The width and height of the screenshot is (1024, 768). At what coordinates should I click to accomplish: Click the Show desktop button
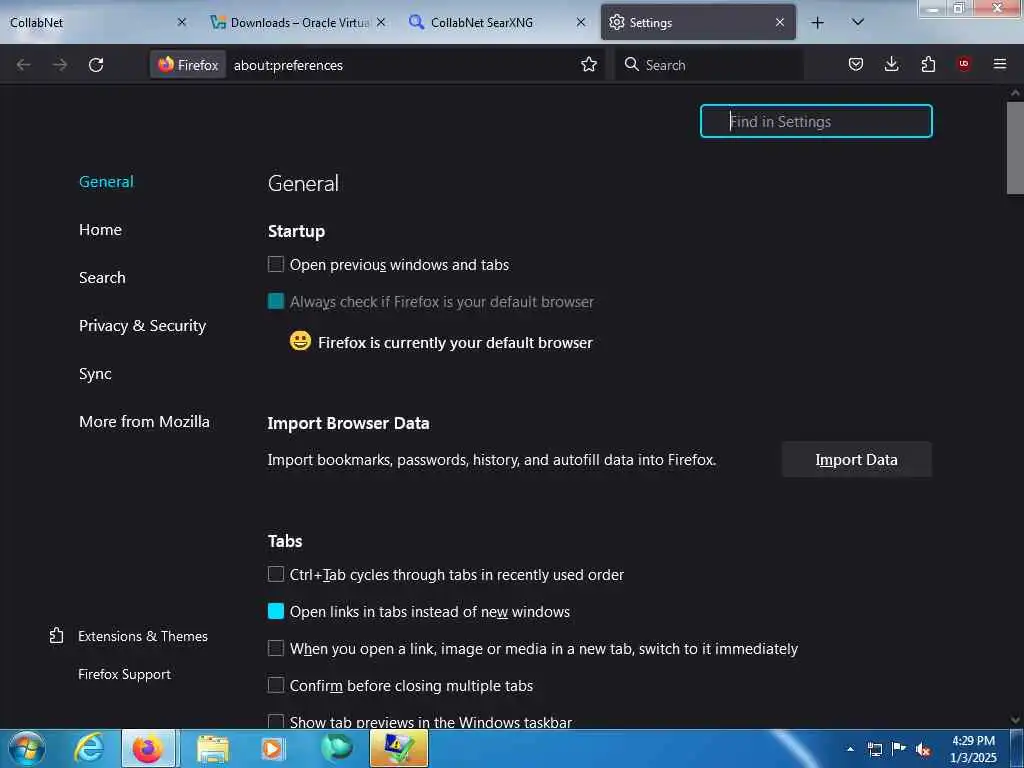tap(1017, 748)
